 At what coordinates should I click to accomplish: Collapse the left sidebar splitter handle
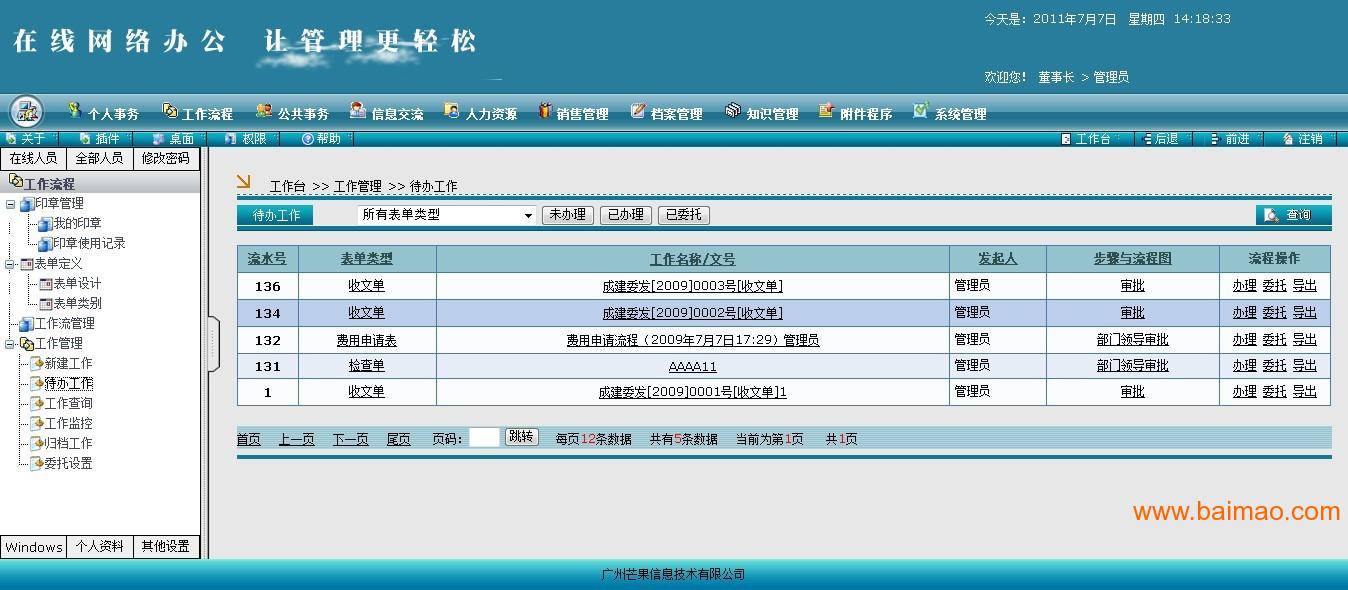tap(213, 344)
